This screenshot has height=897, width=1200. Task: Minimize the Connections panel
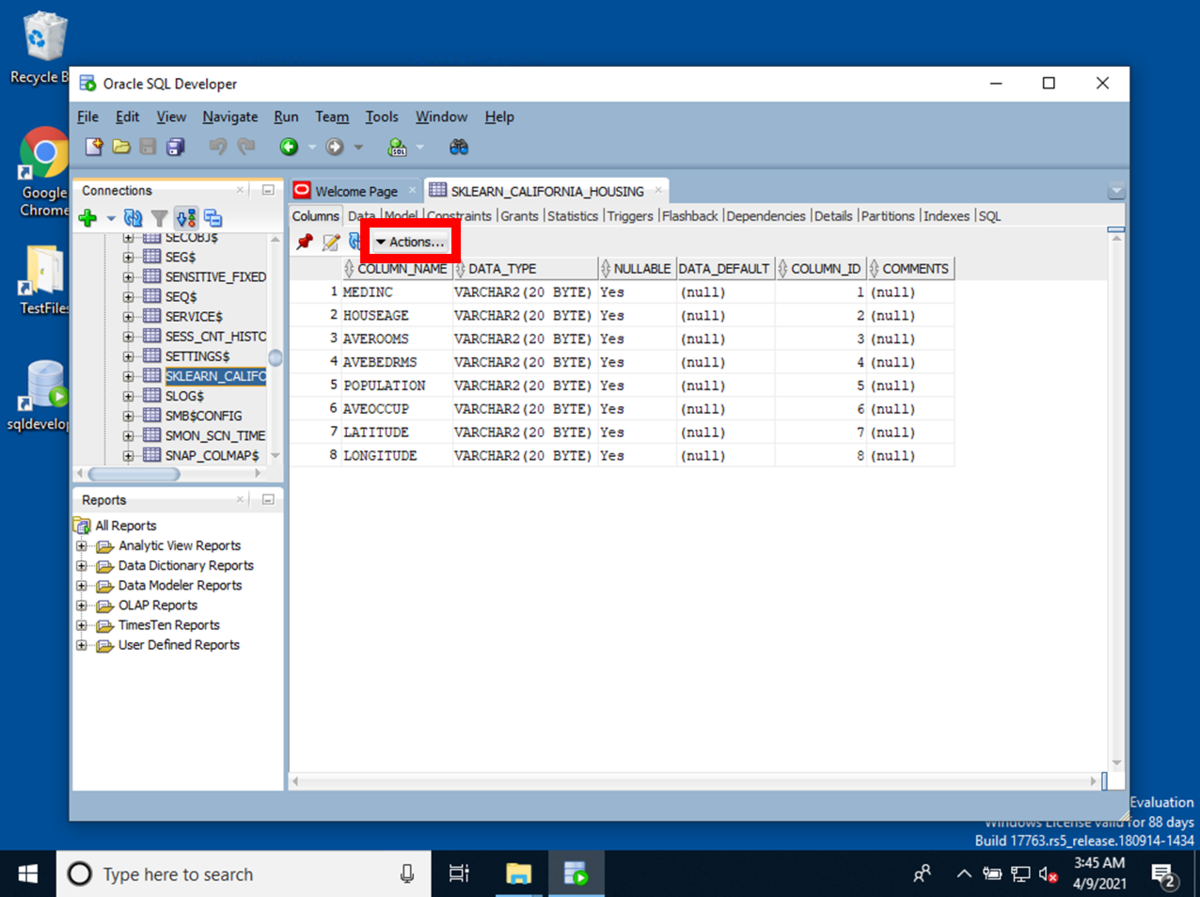(x=267, y=190)
